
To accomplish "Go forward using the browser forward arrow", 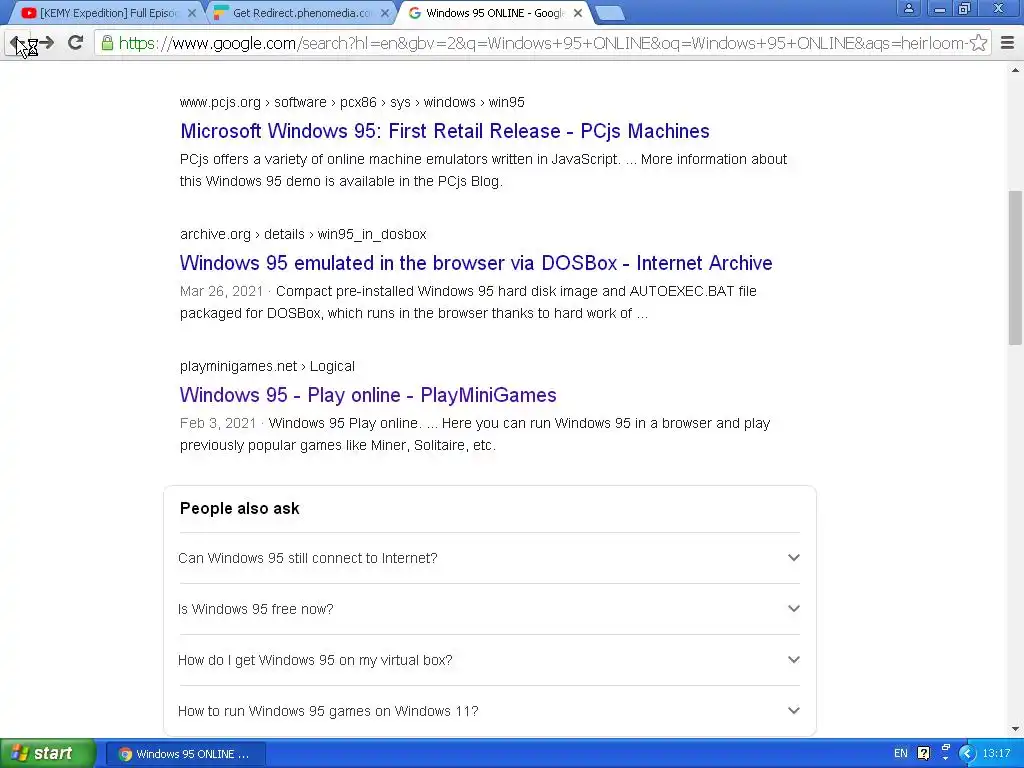I will click(x=46, y=43).
